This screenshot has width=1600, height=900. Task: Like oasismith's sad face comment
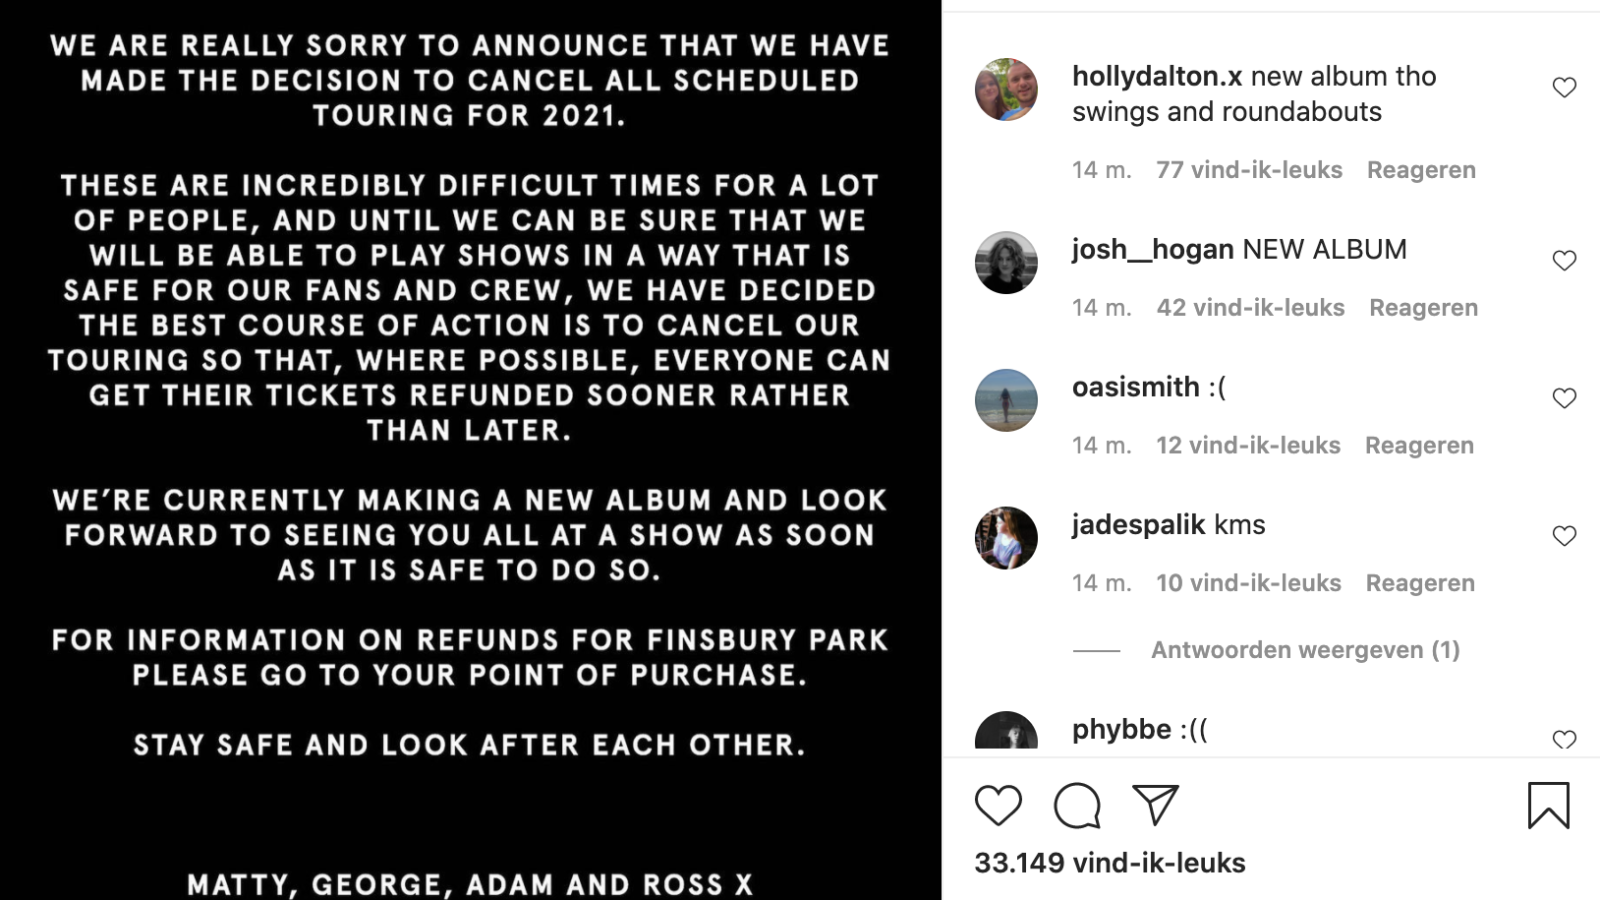1564,399
